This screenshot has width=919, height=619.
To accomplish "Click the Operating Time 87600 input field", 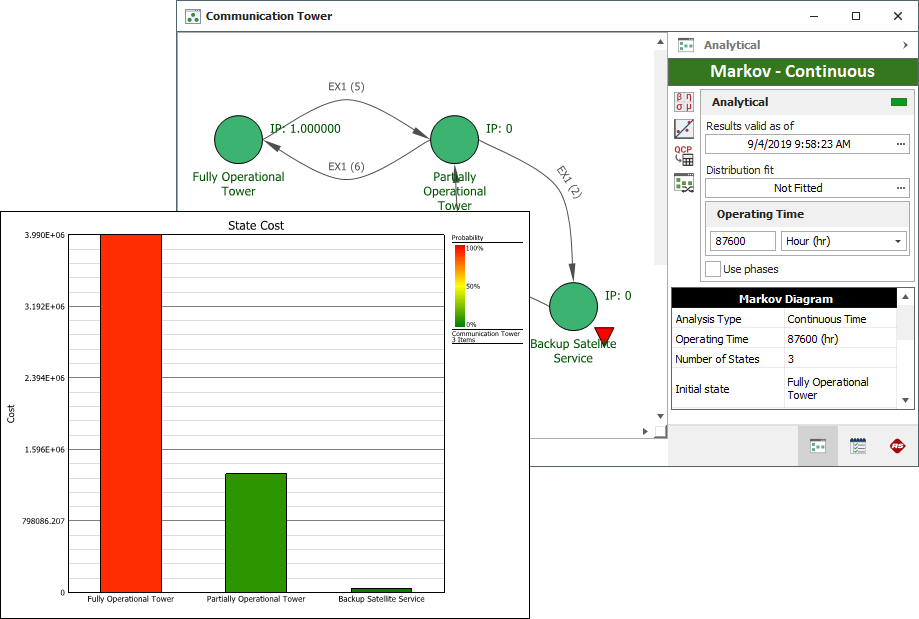I will pyautogui.click(x=741, y=241).
